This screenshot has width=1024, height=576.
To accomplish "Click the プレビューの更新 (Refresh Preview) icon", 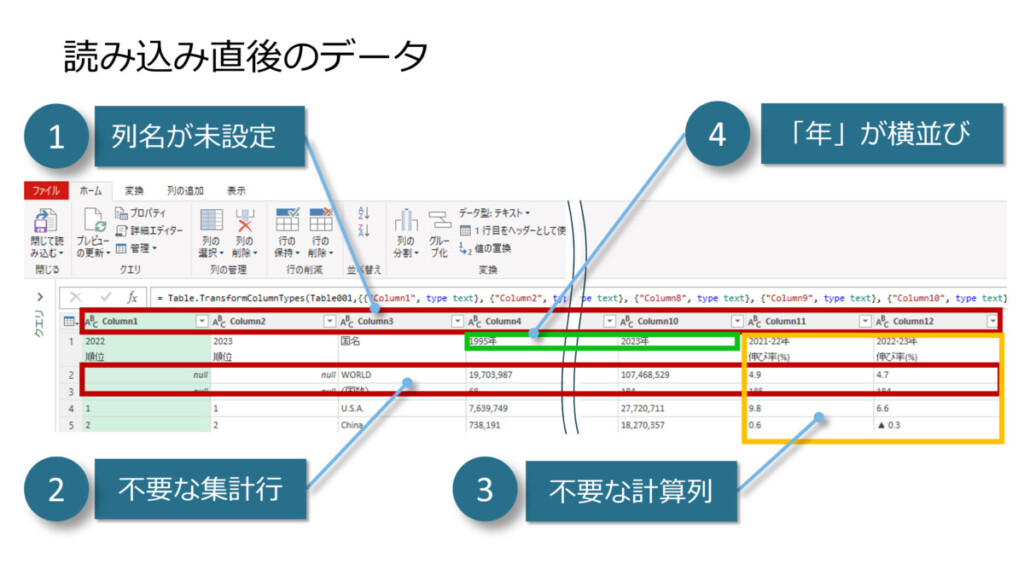I will tap(94, 224).
